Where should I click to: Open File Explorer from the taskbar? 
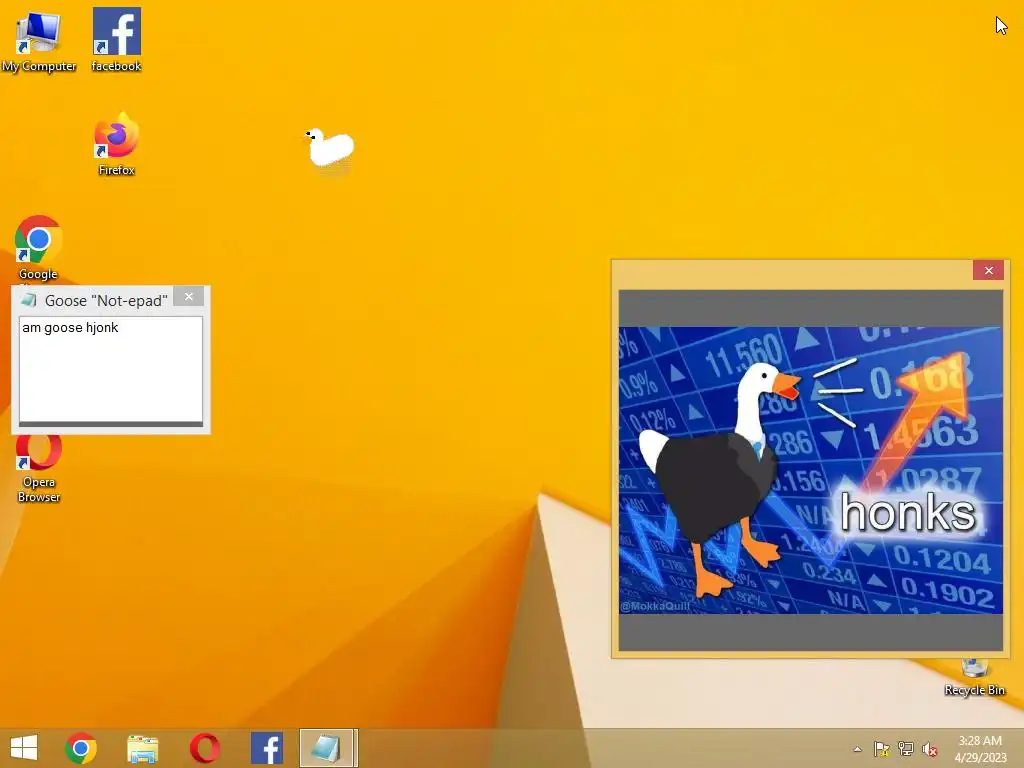point(142,748)
